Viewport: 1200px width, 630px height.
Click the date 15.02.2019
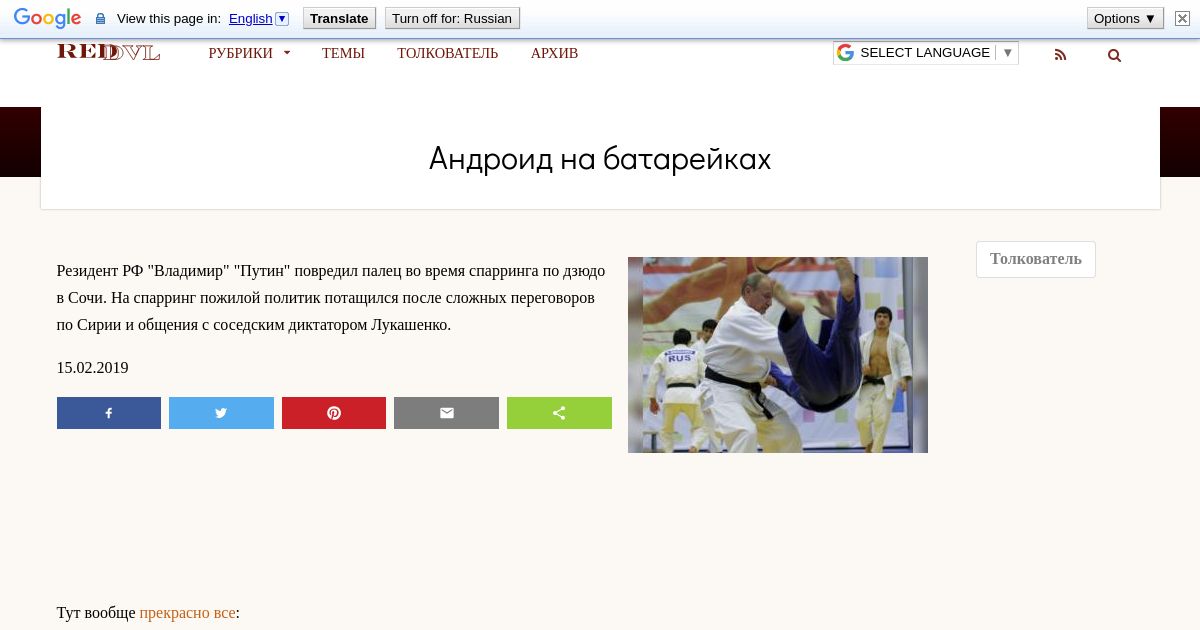point(93,368)
